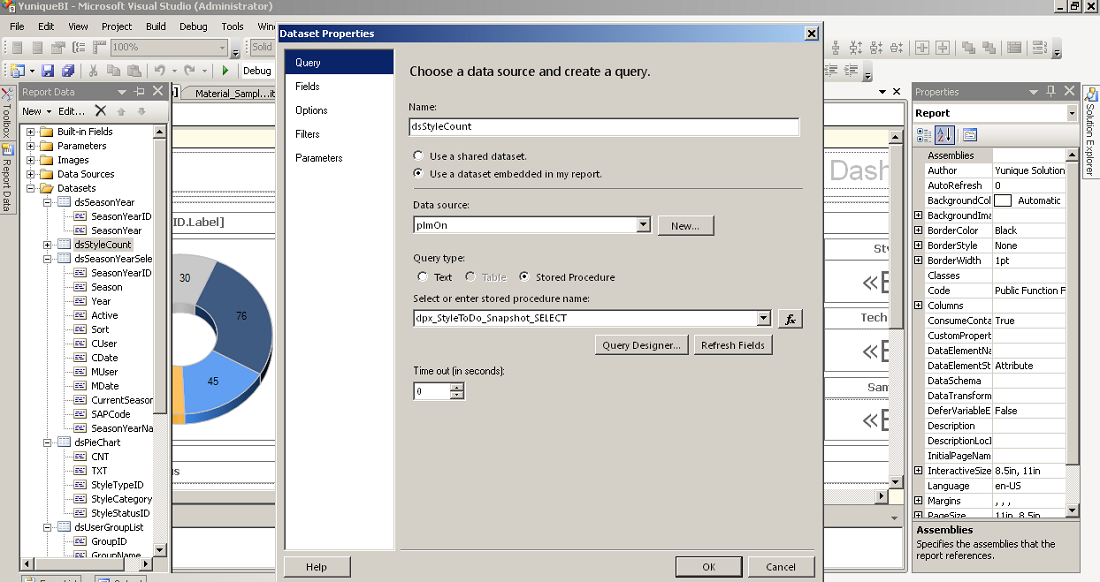Click the New... data source button
The width and height of the screenshot is (1100, 582).
(x=685, y=226)
